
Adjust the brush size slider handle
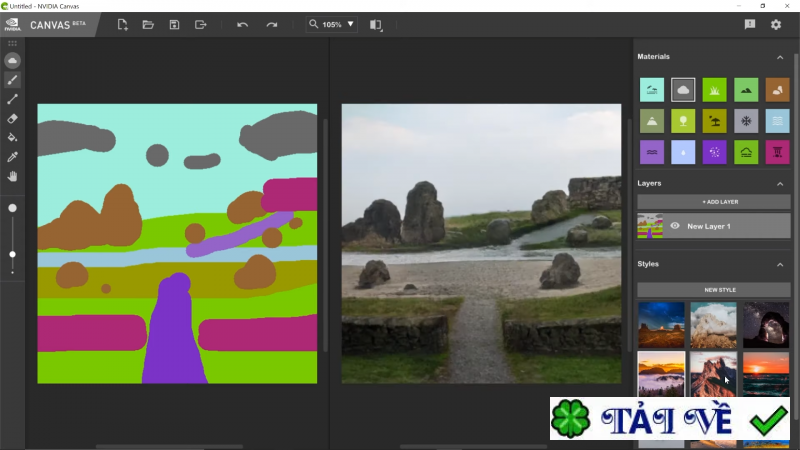tap(13, 254)
